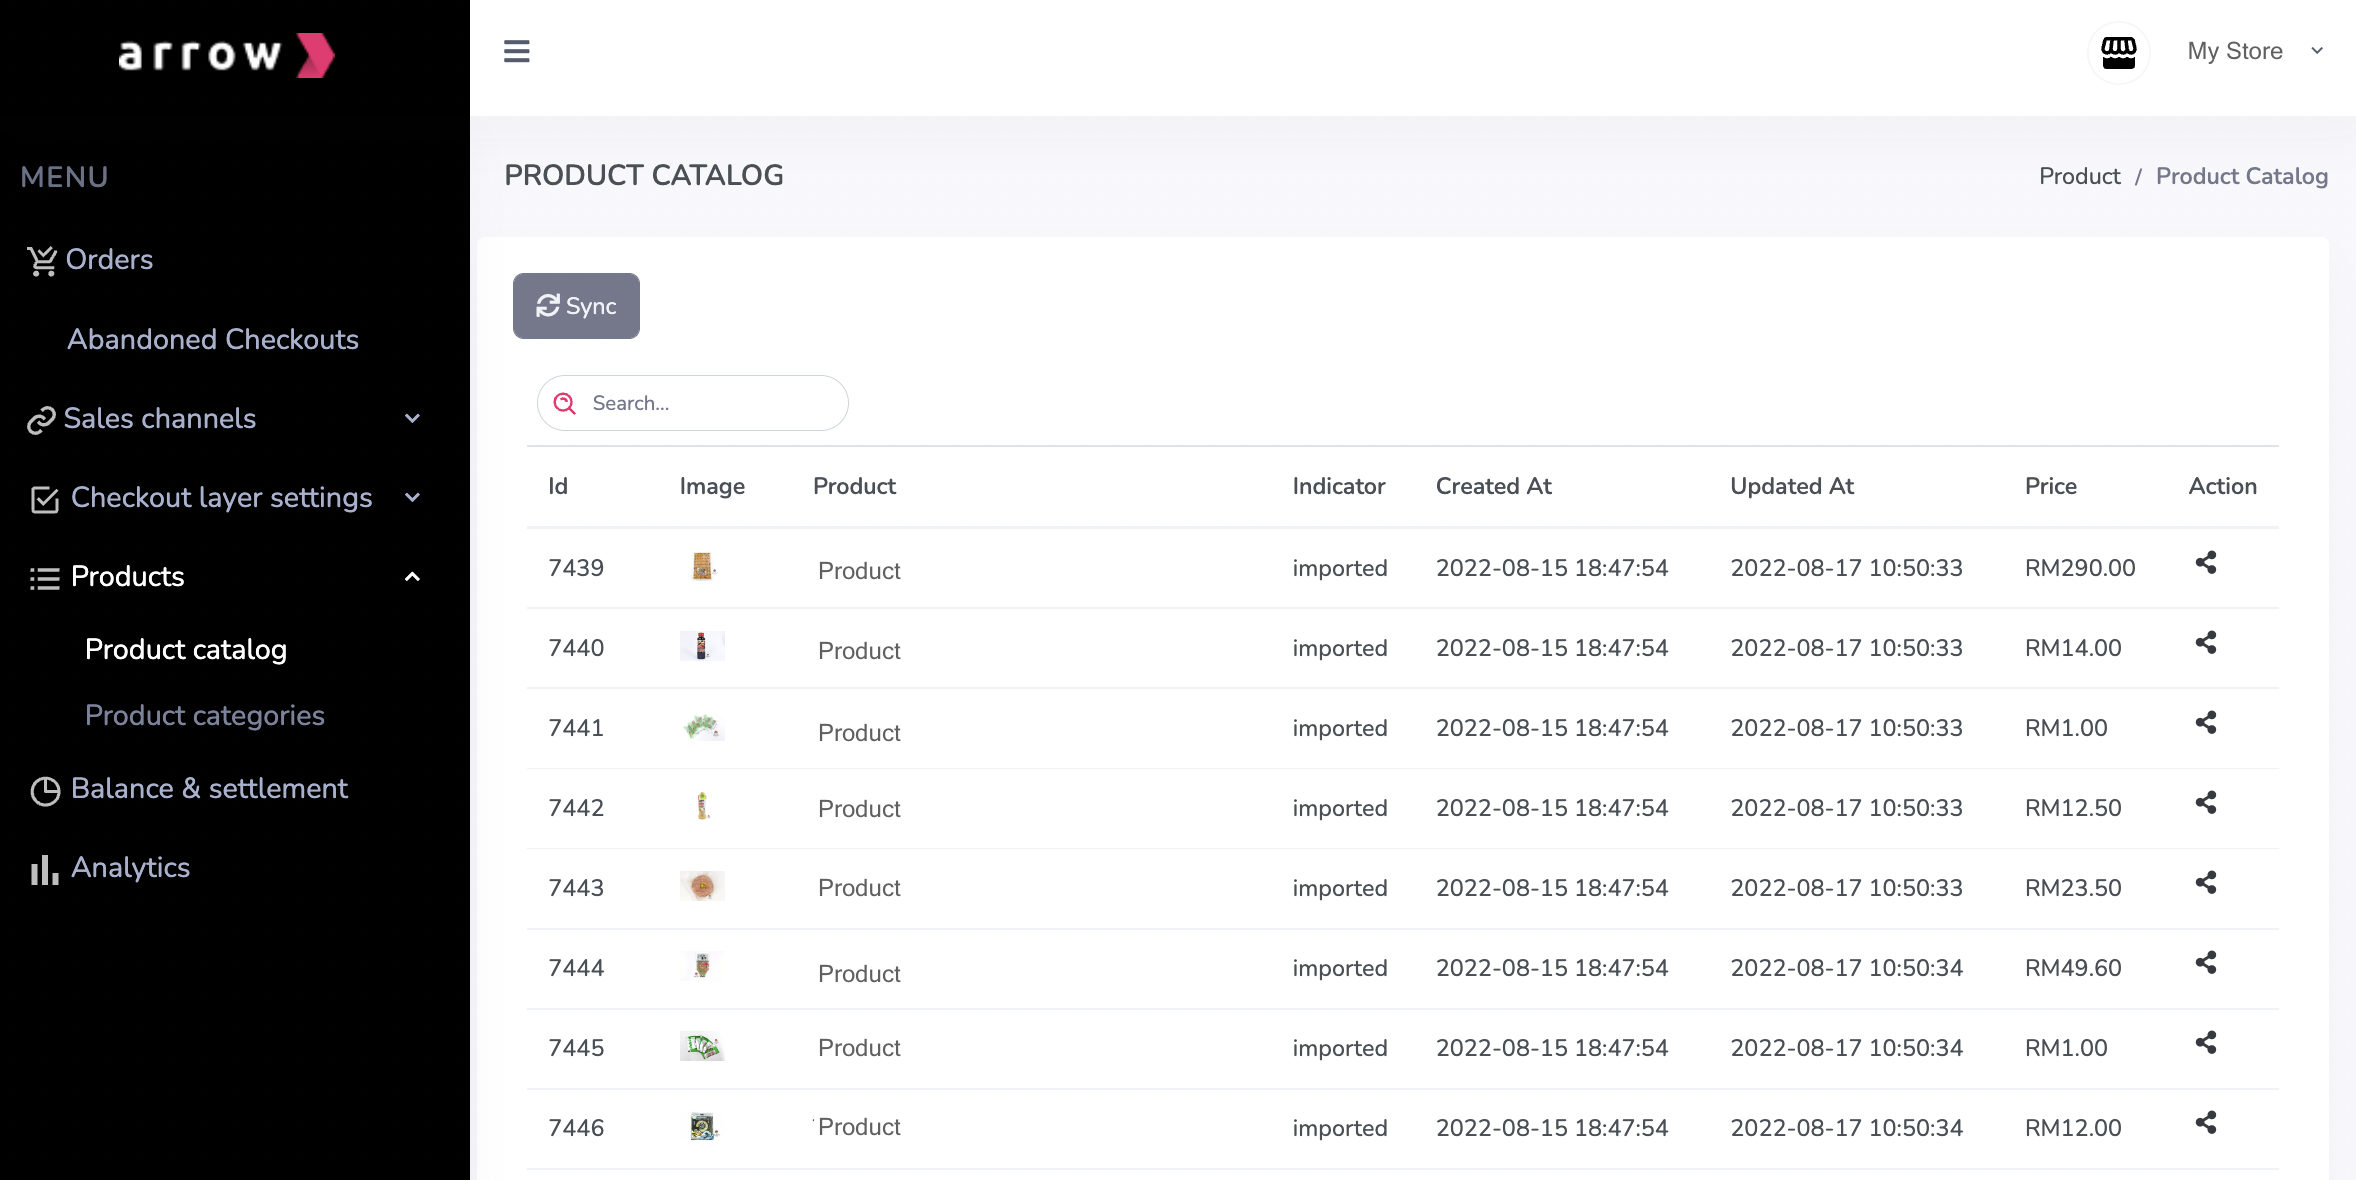
Task: Click the Product breadcrumb link
Action: pos(2079,176)
